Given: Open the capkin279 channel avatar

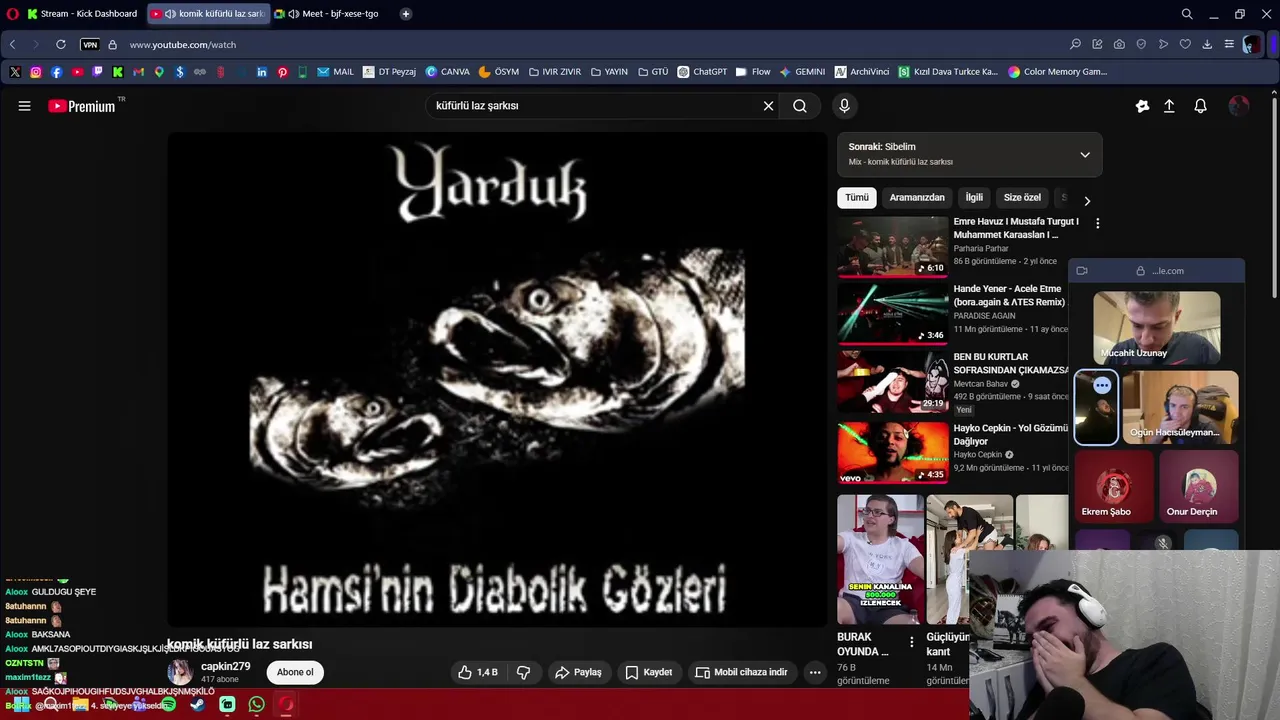Looking at the screenshot, I should (180, 672).
